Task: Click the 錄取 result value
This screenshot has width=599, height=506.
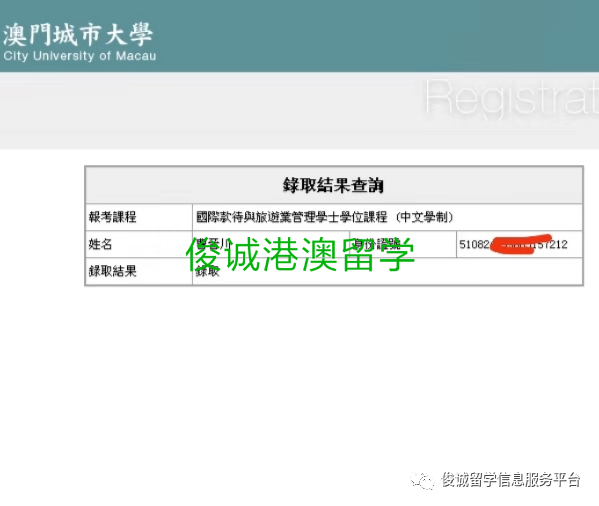Action: 207,271
